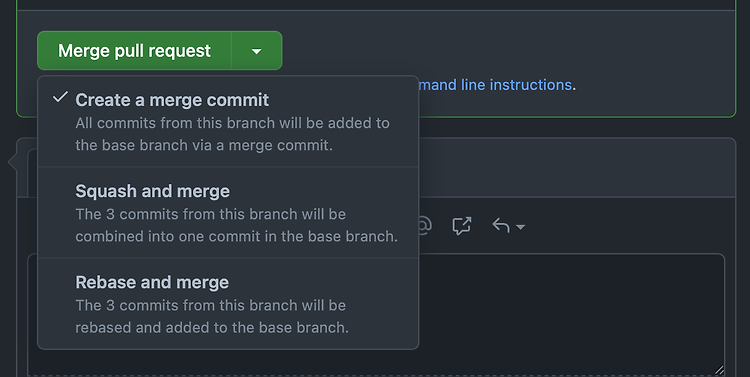Viewport: 750px width, 377px height.
Task: Toggle the merge method dropdown caret
Action: click(x=257, y=51)
